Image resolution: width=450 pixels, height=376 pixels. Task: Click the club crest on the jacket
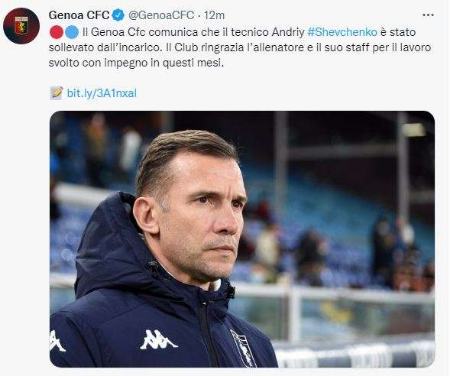tap(243, 348)
